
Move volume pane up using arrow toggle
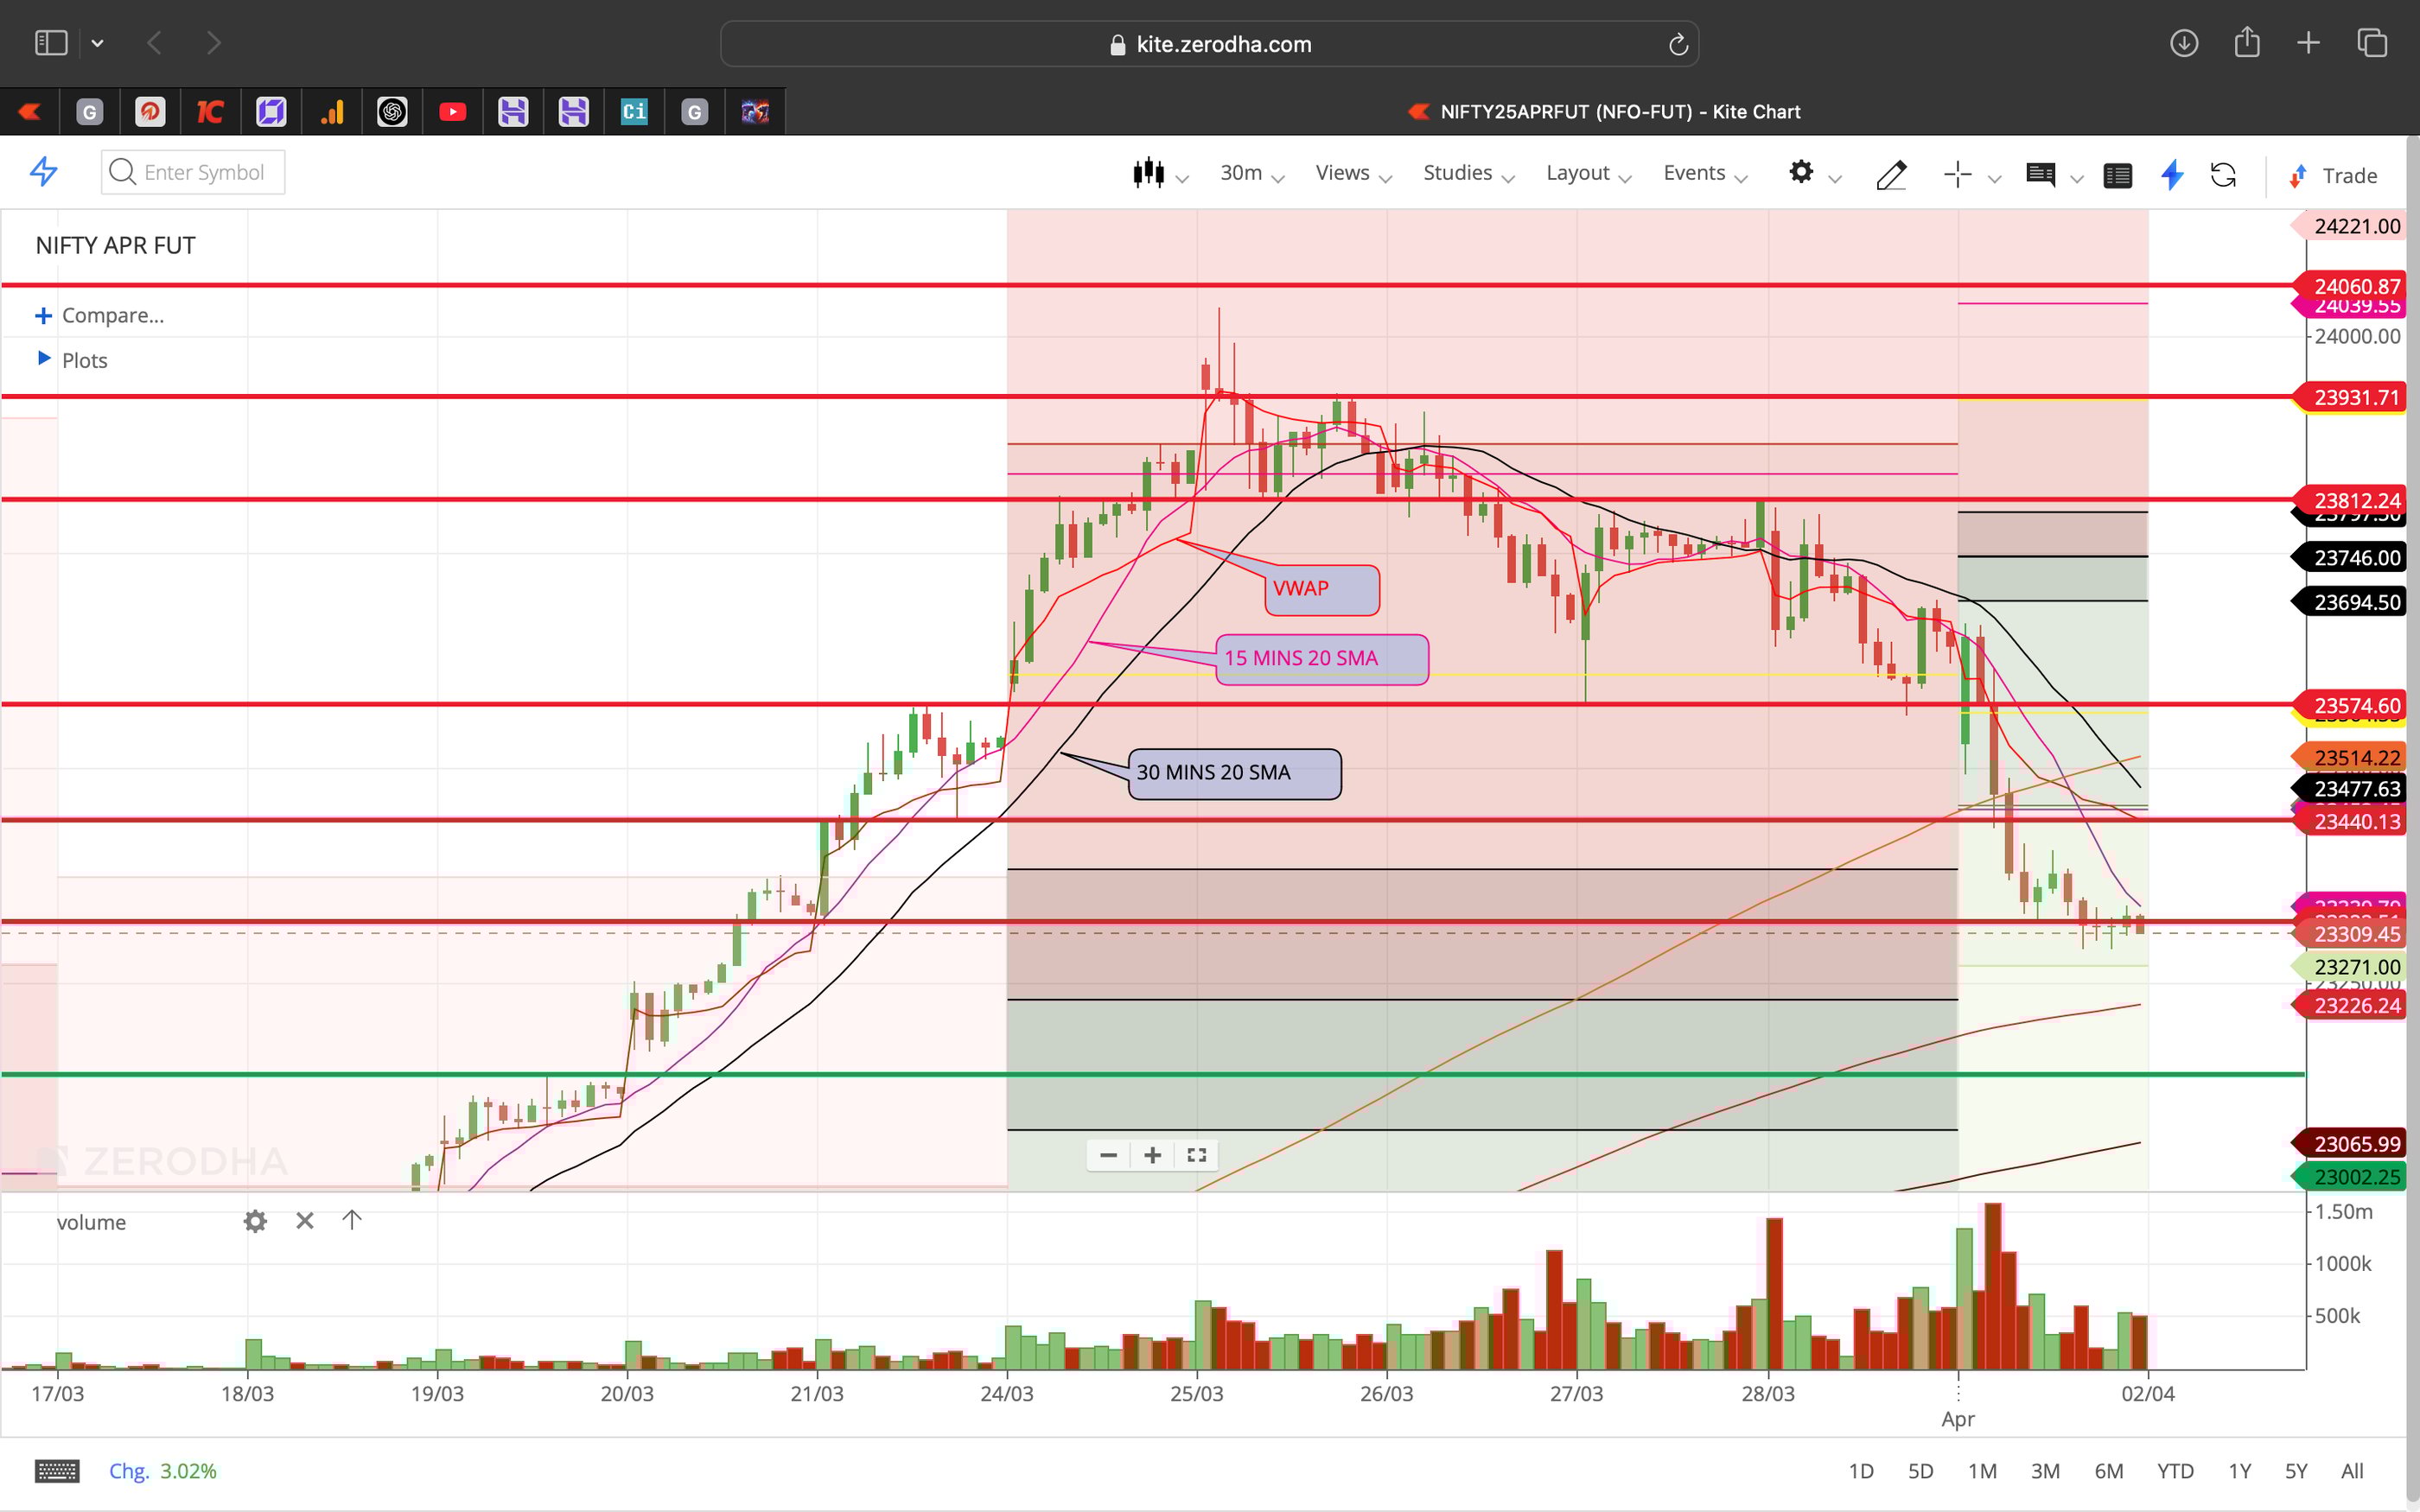click(351, 1220)
